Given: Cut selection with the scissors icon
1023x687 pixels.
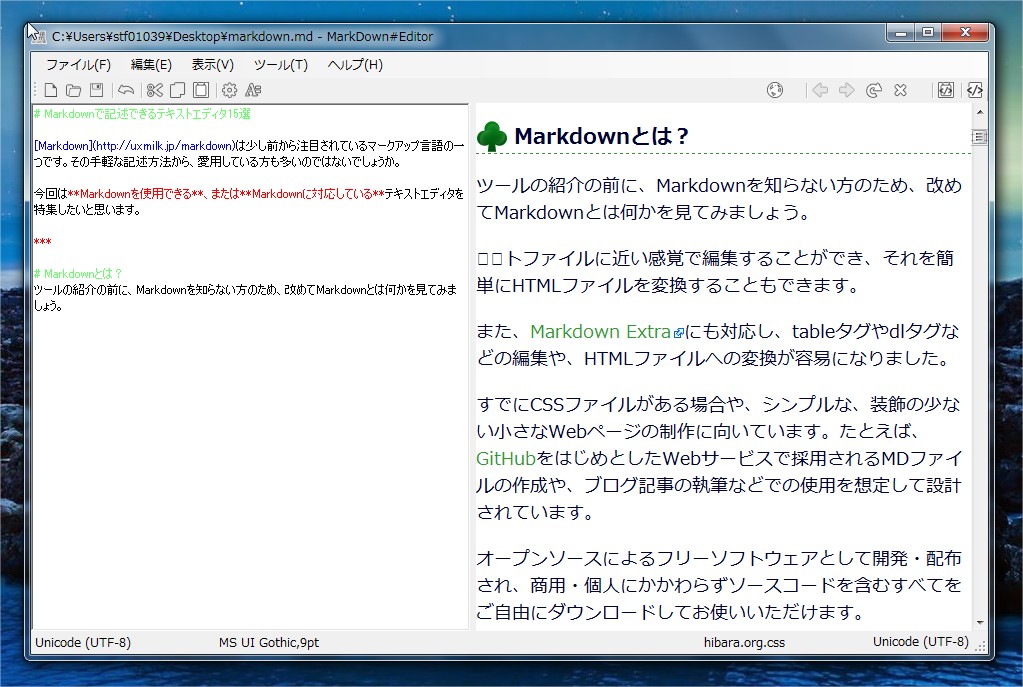Looking at the screenshot, I should pos(154,90).
